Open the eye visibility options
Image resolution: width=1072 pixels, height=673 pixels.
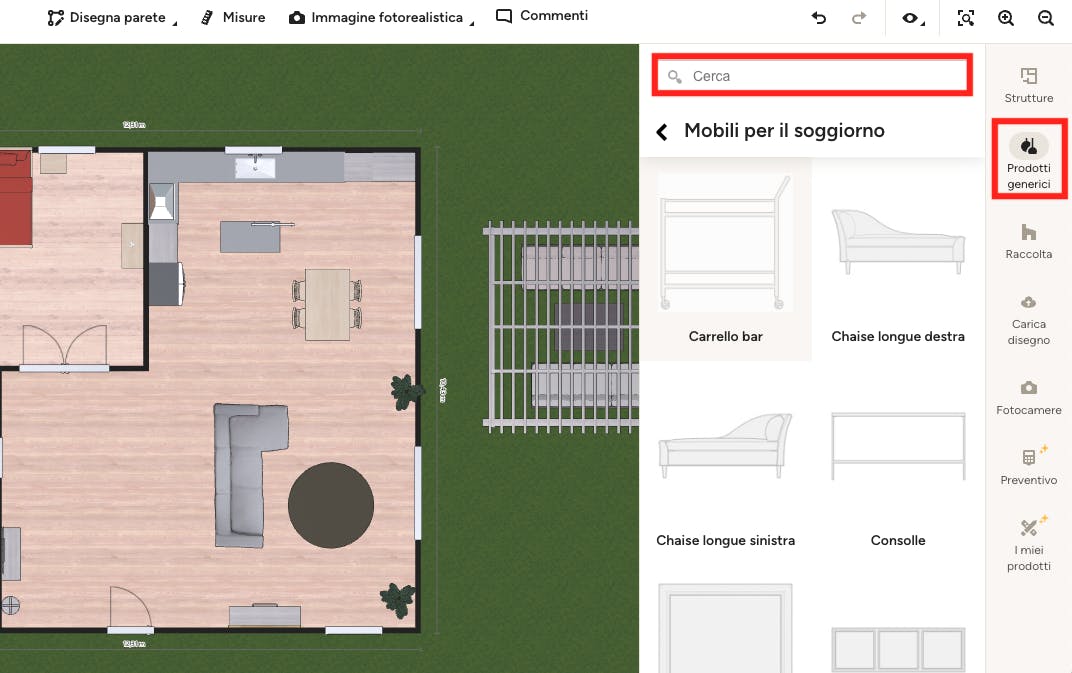pos(913,18)
